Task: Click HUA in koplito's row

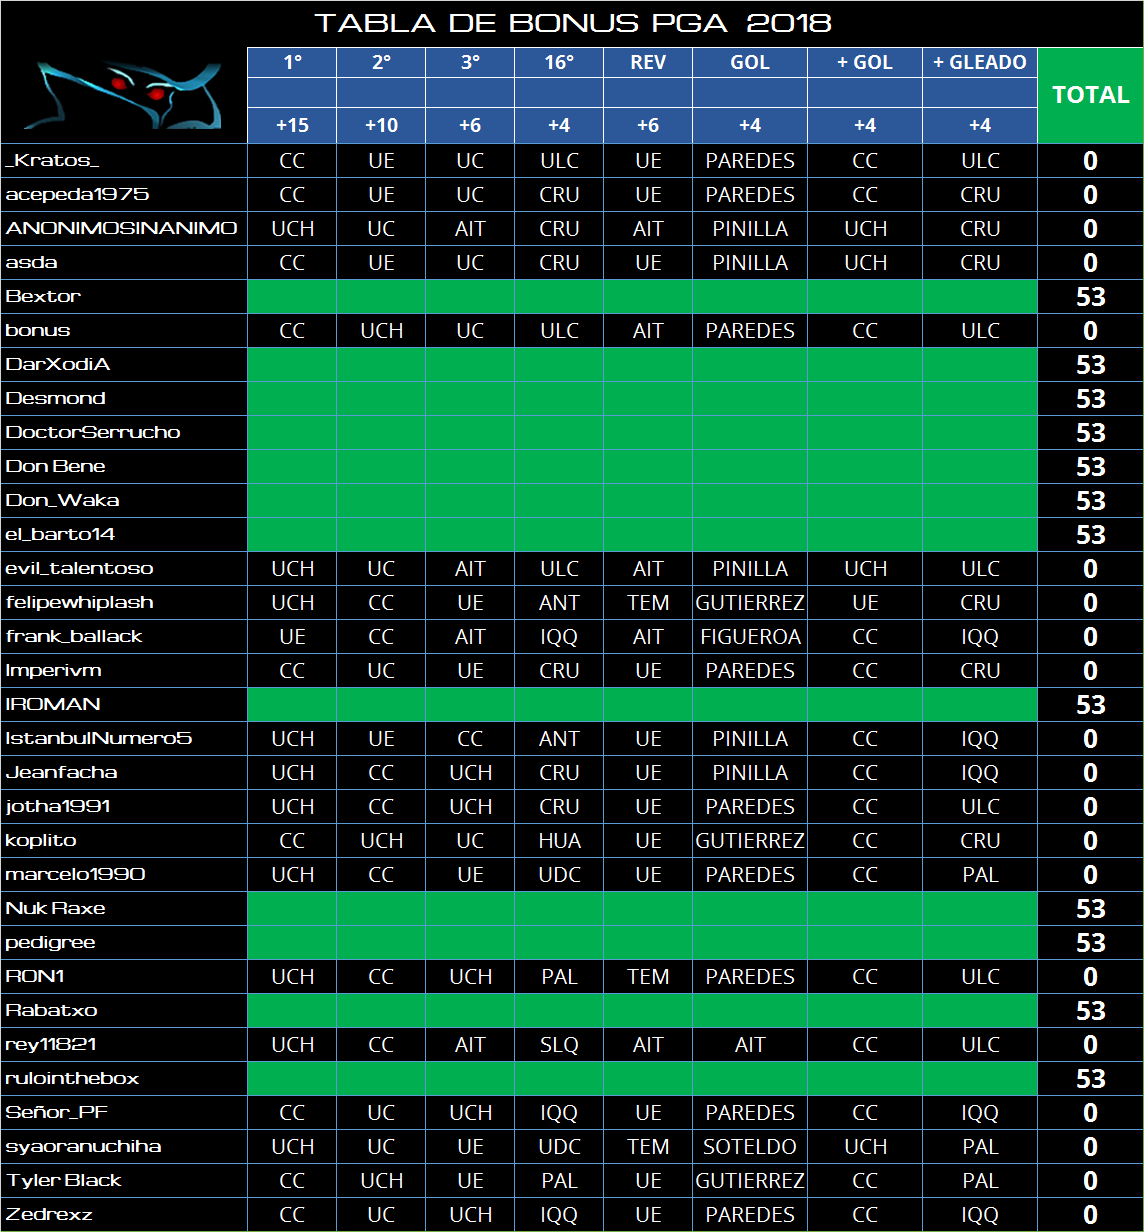Action: (559, 841)
